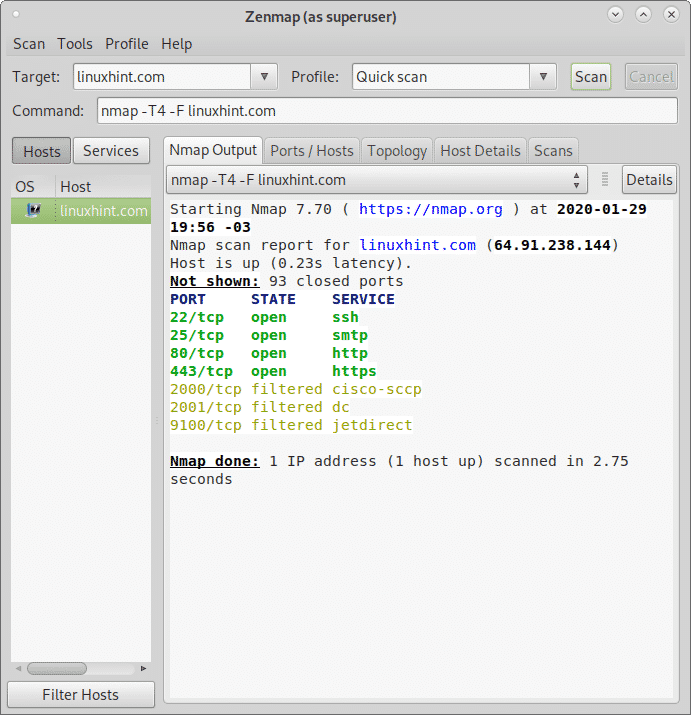Open the Scan menu
This screenshot has height=715, width=691.
[x=29, y=44]
